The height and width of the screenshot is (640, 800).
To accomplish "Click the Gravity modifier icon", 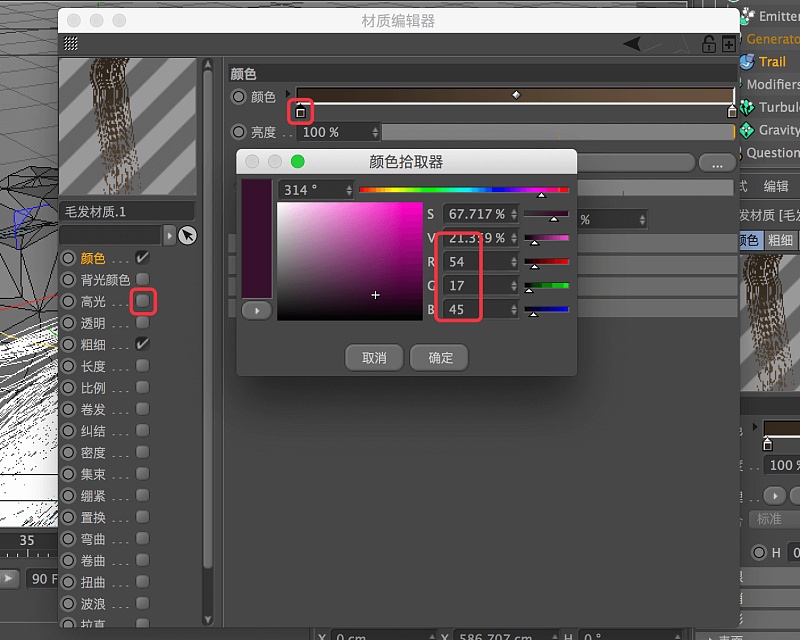I will [x=747, y=130].
